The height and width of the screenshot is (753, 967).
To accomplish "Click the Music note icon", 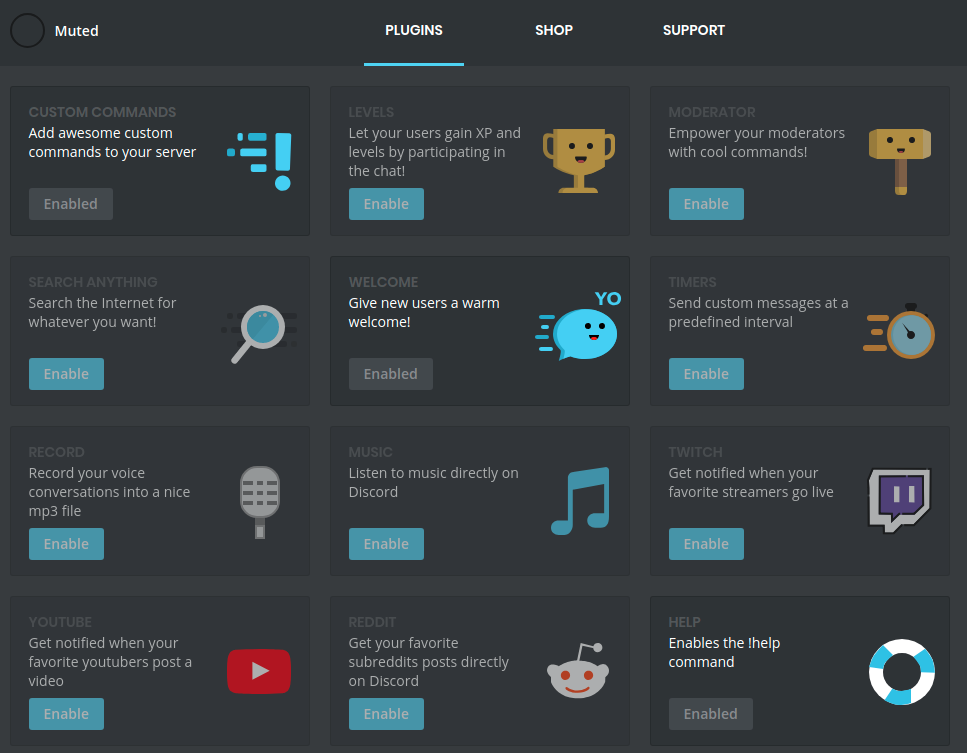I will [580, 501].
